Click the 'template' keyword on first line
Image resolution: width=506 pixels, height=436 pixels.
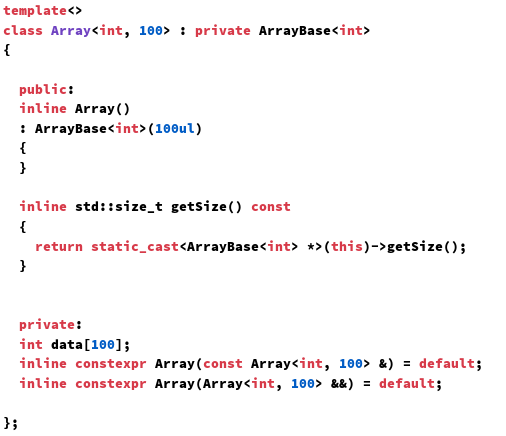(x=35, y=11)
